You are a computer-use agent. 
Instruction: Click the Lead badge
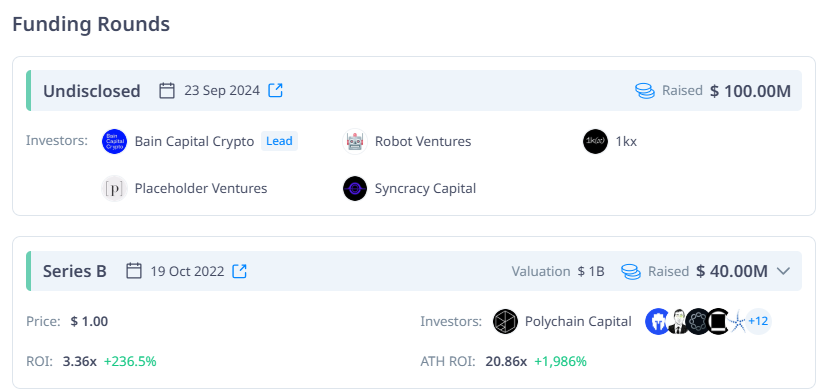[x=279, y=142]
